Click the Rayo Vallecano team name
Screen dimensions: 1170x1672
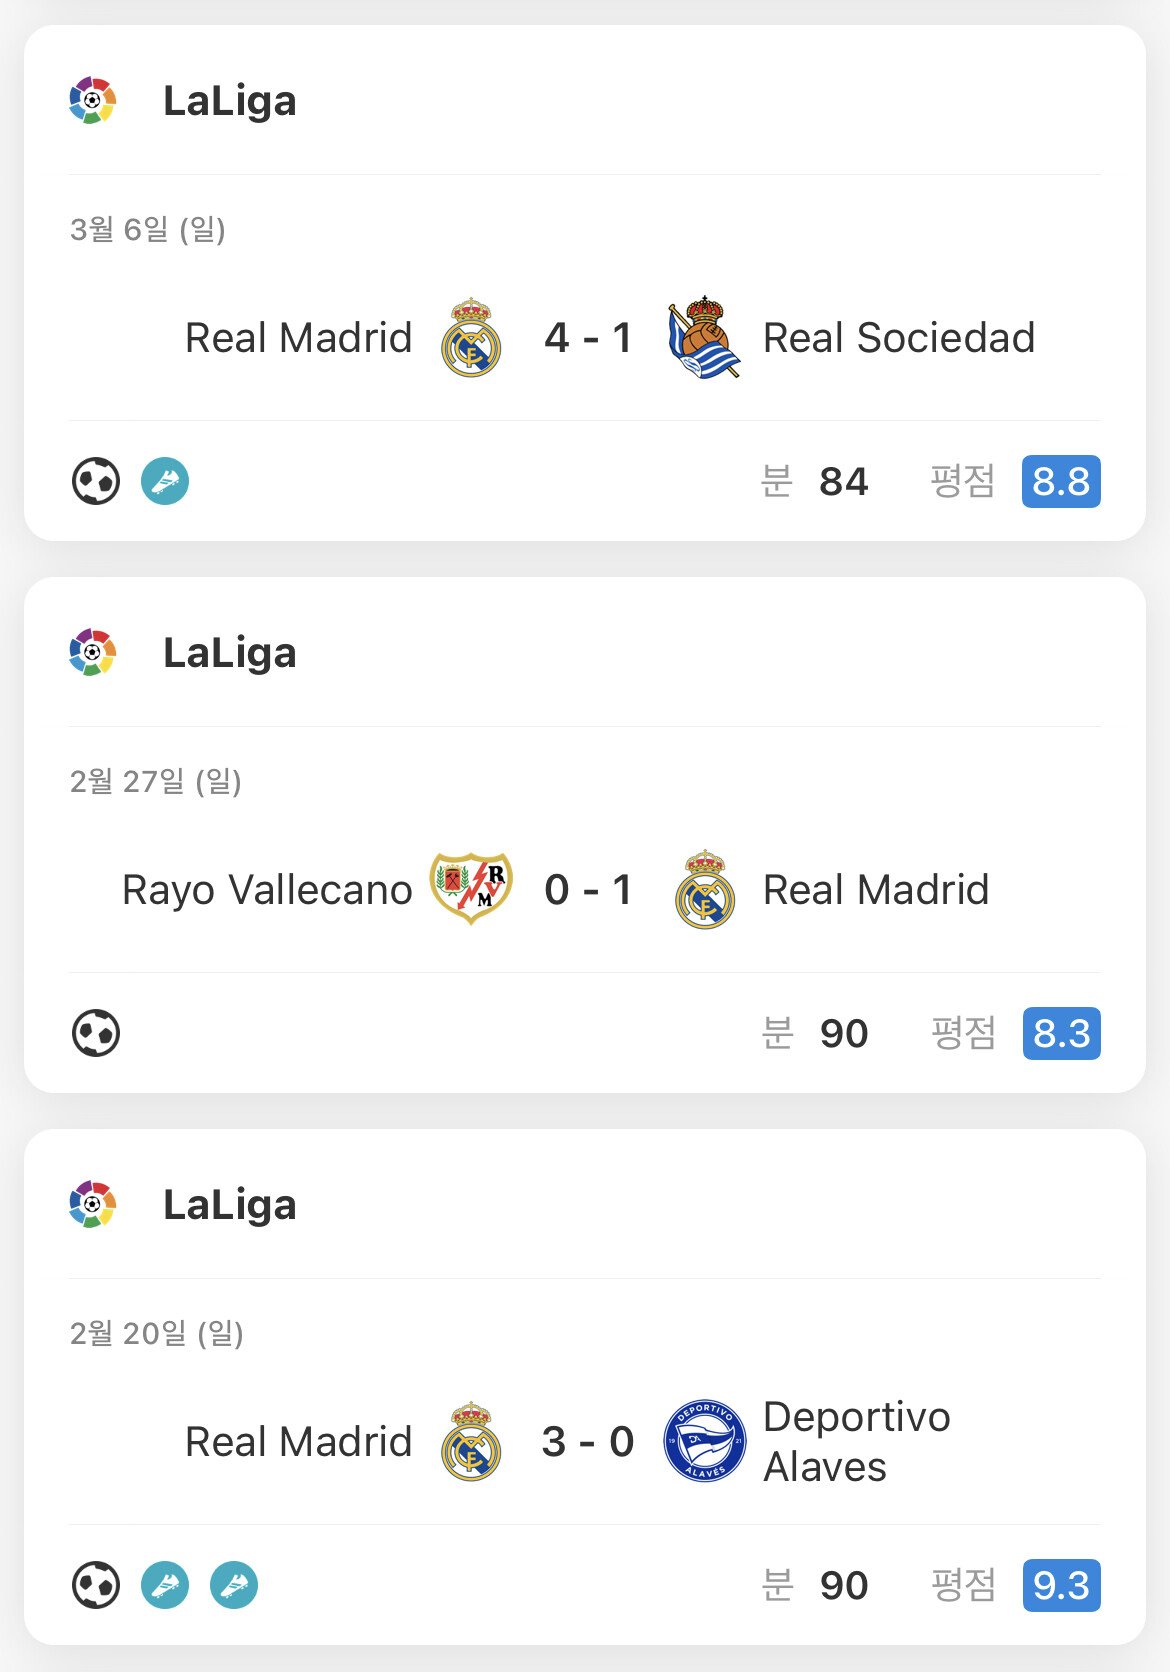point(267,890)
